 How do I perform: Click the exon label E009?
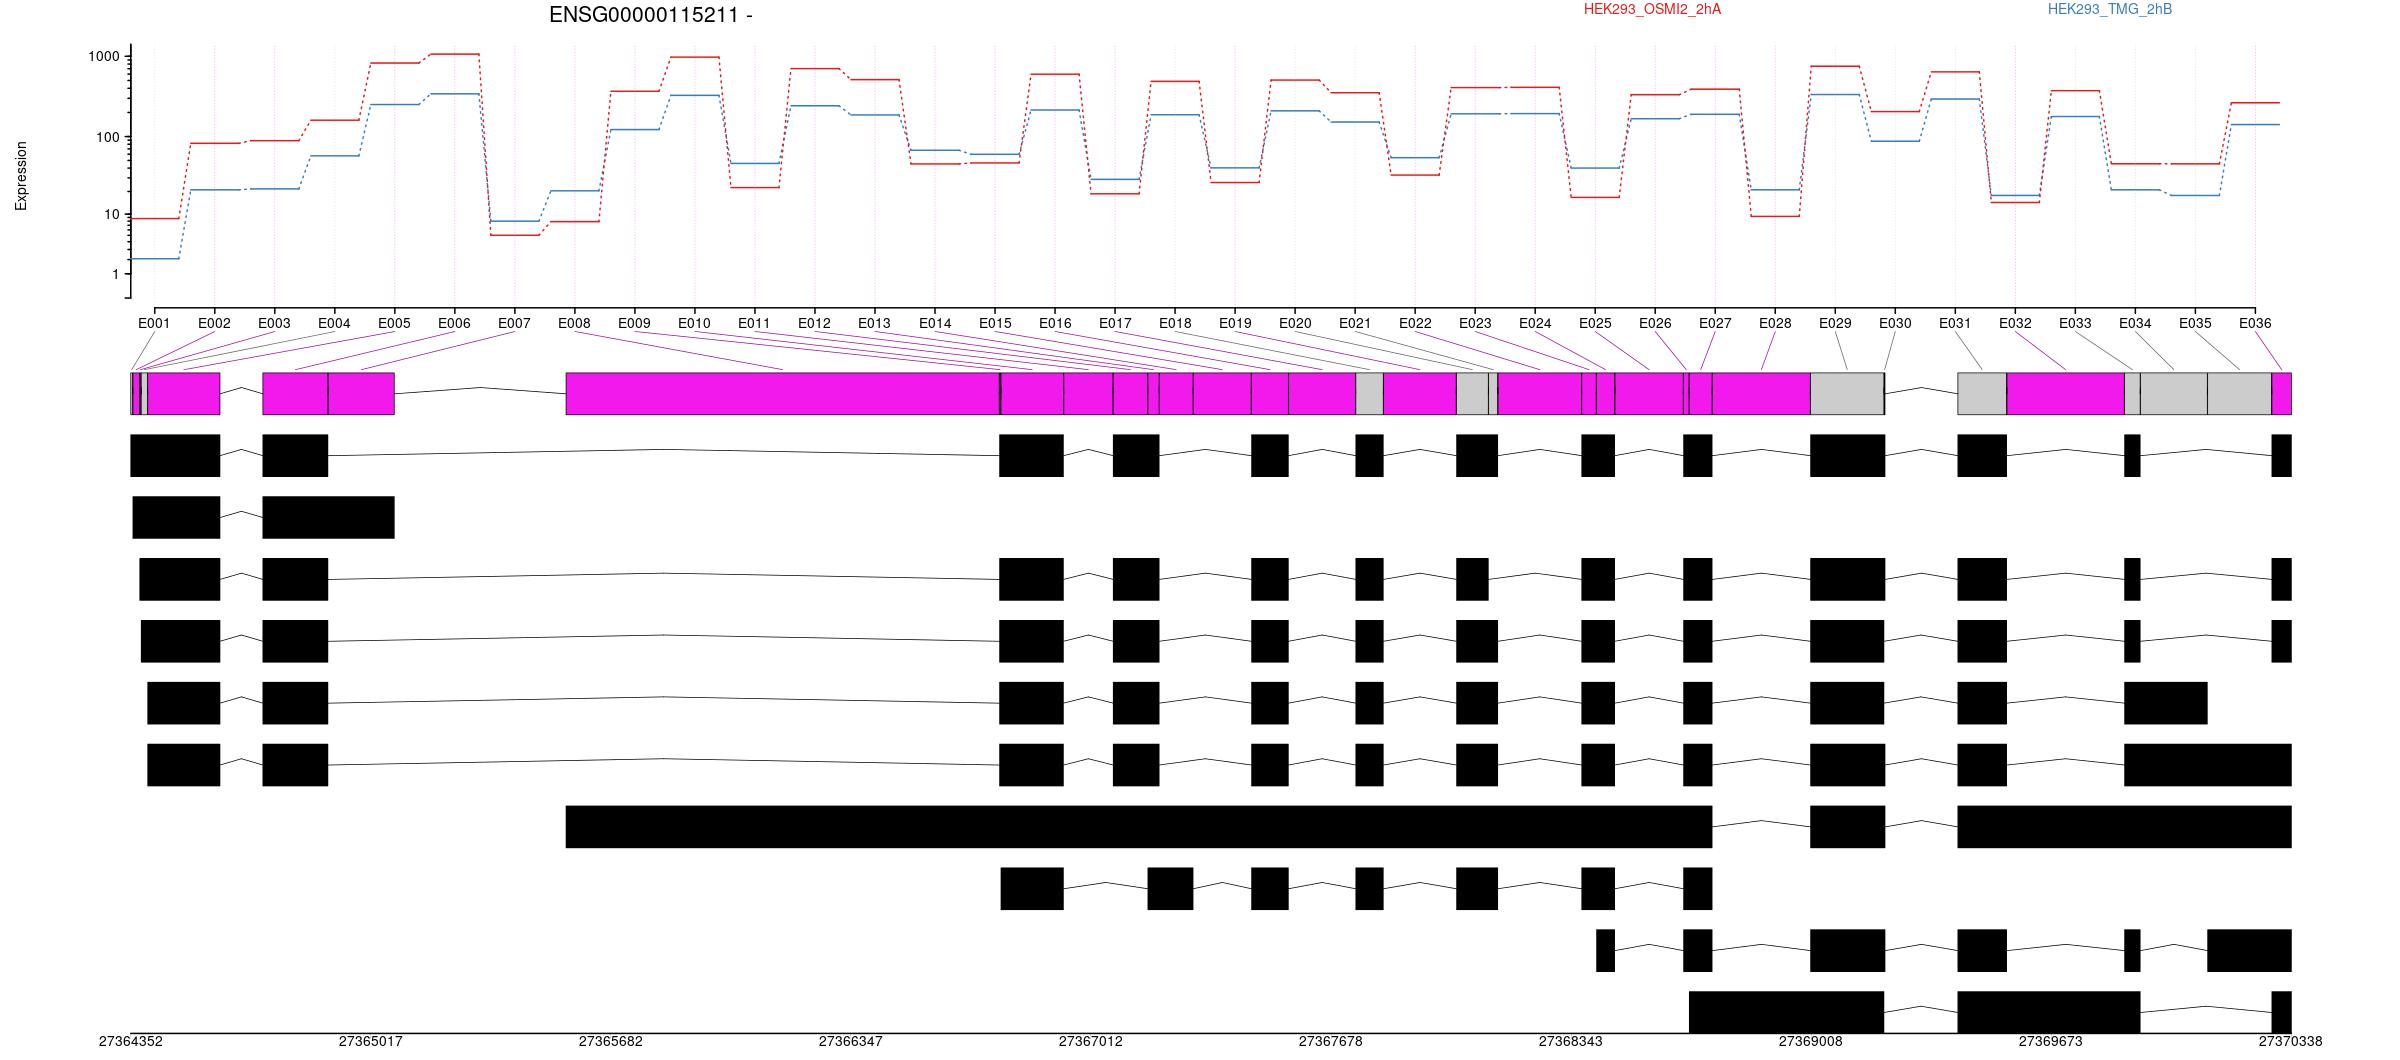click(634, 323)
